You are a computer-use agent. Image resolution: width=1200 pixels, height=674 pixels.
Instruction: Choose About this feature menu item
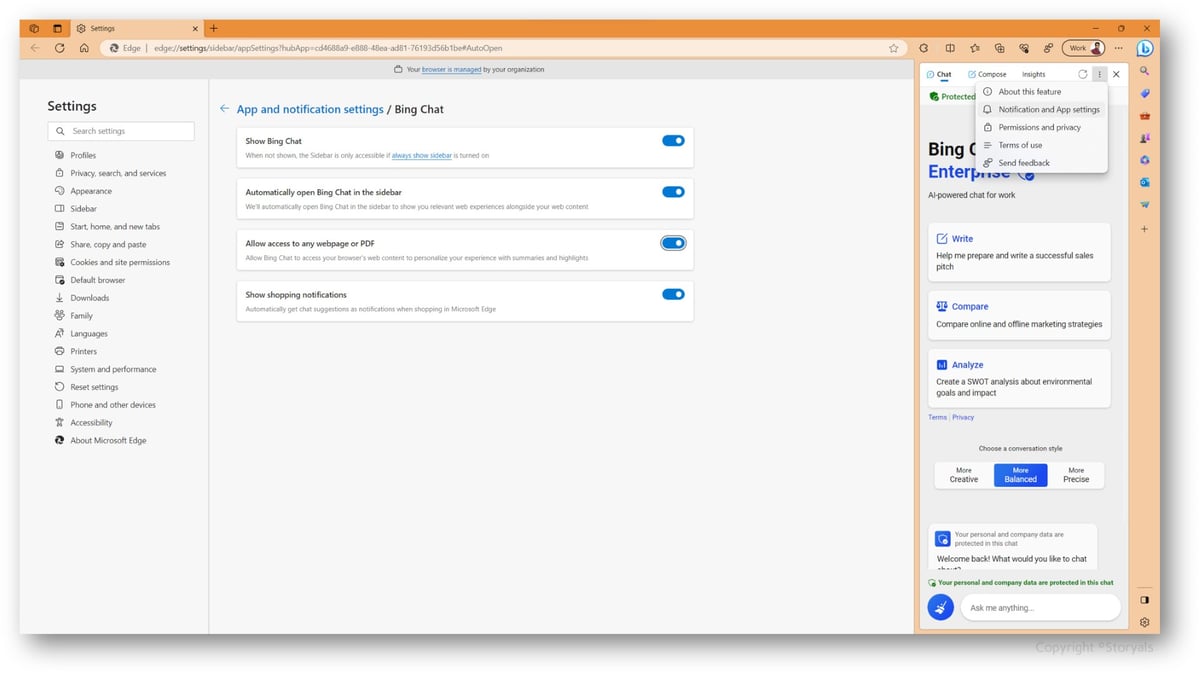tap(1041, 92)
